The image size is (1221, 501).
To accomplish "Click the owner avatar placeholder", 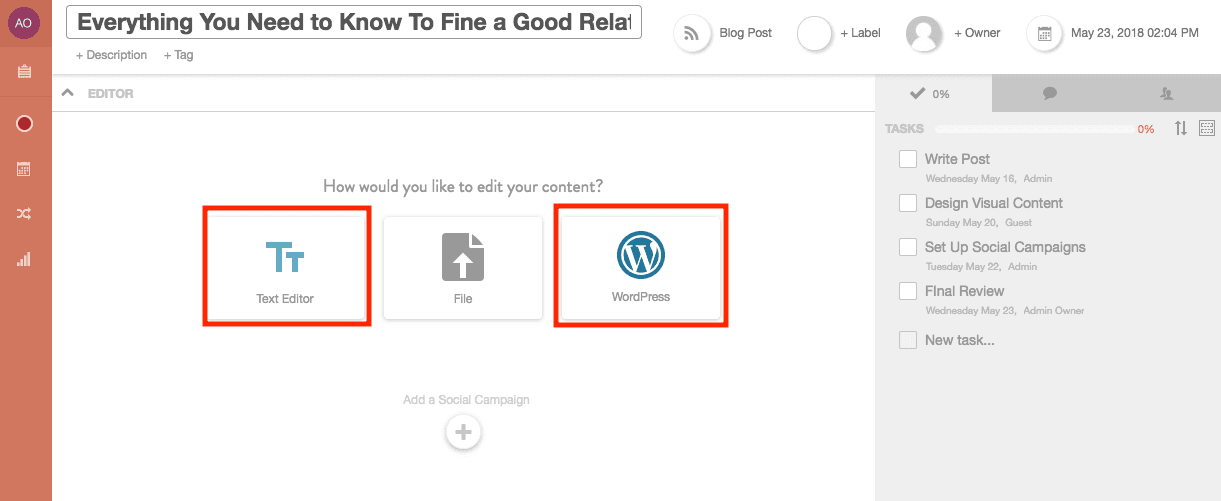I will coord(924,34).
